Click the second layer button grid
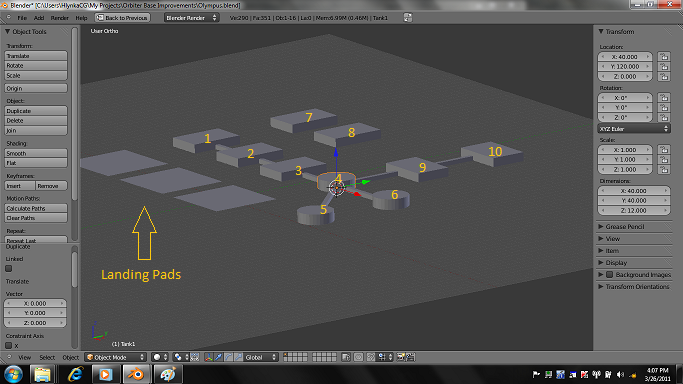 (x=325, y=357)
